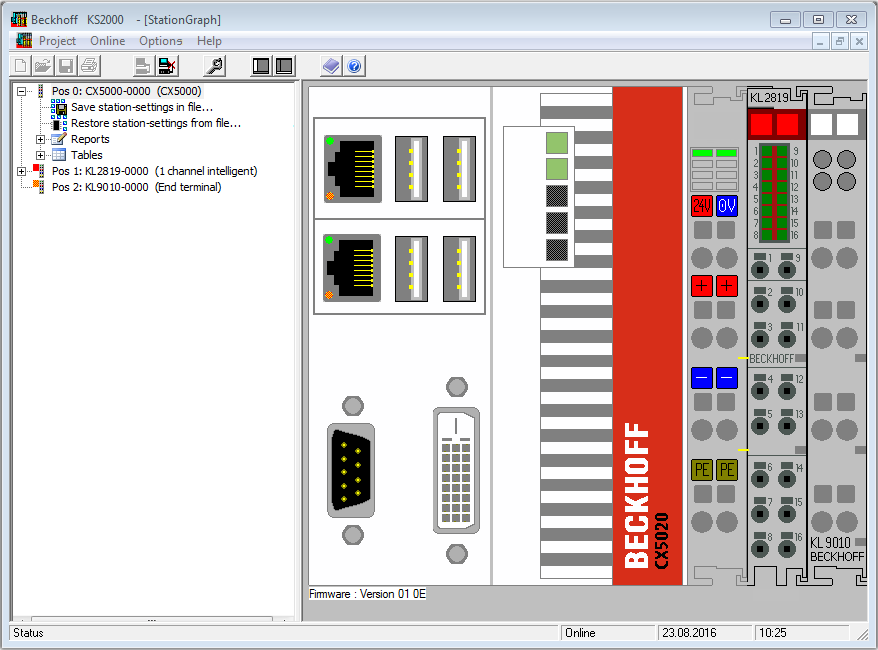Open the Options menu
This screenshot has height=650, width=878.
click(161, 41)
